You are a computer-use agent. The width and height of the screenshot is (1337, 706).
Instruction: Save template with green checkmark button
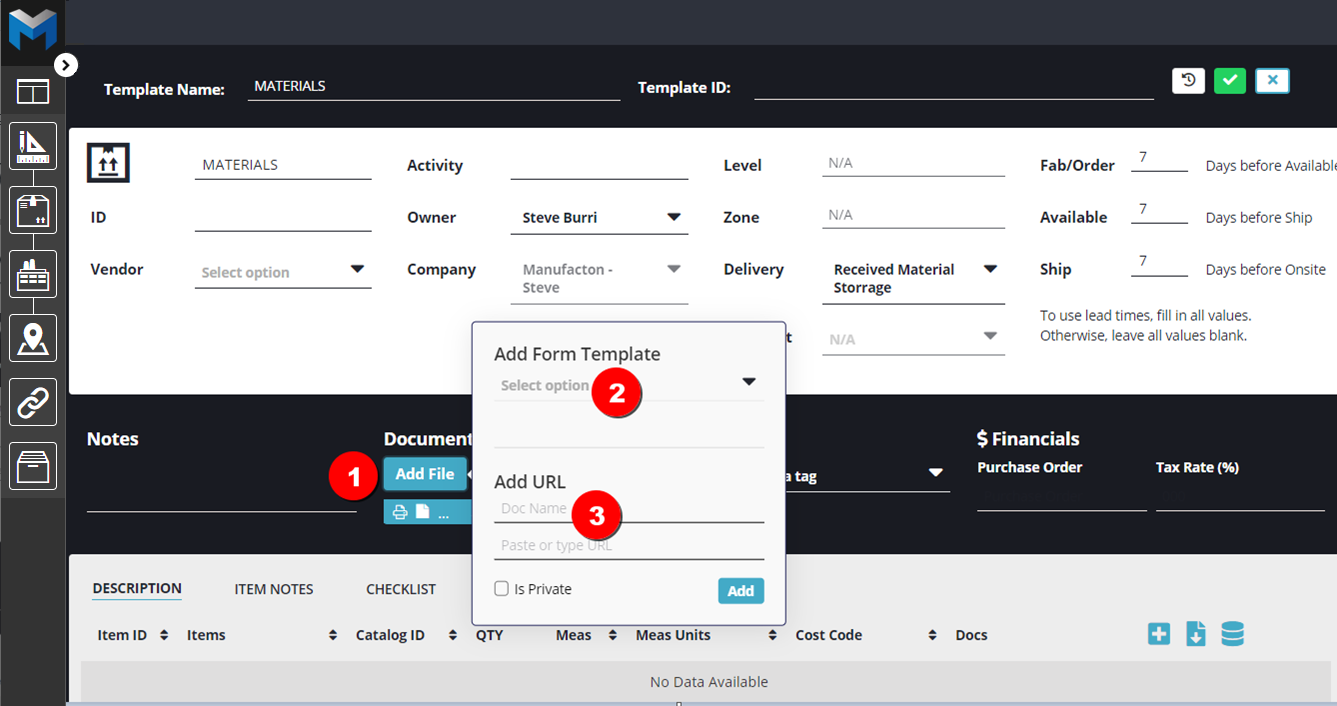click(x=1230, y=81)
